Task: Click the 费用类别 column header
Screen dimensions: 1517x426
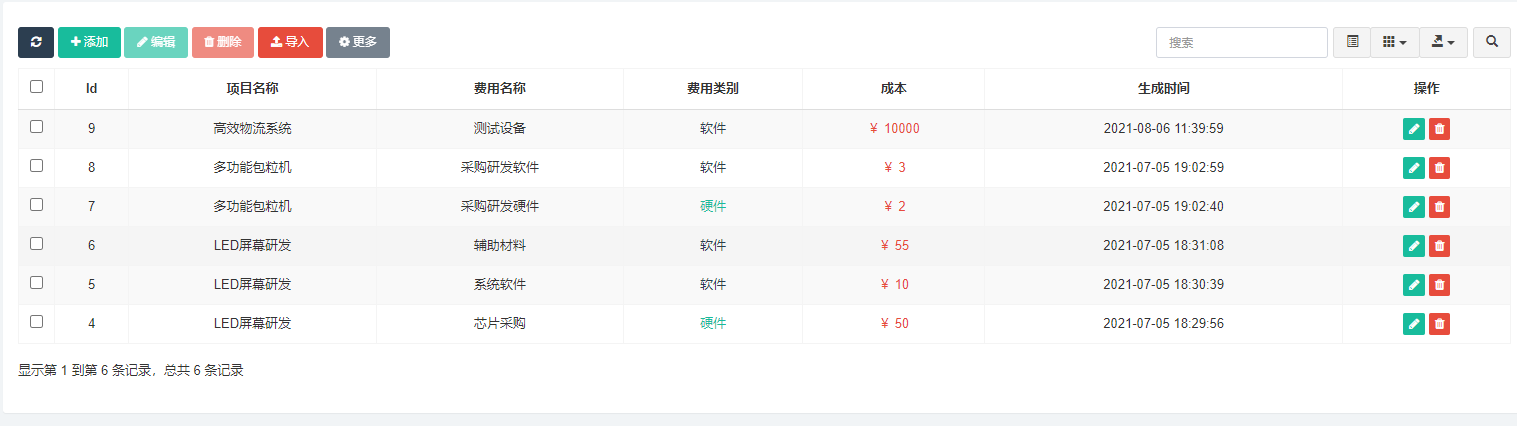Action: 712,88
